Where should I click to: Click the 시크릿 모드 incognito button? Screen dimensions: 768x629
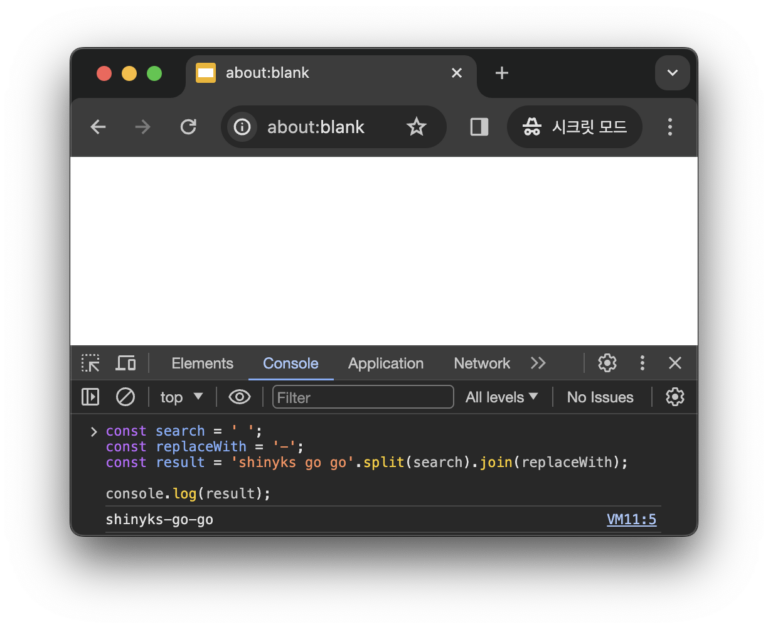[574, 127]
